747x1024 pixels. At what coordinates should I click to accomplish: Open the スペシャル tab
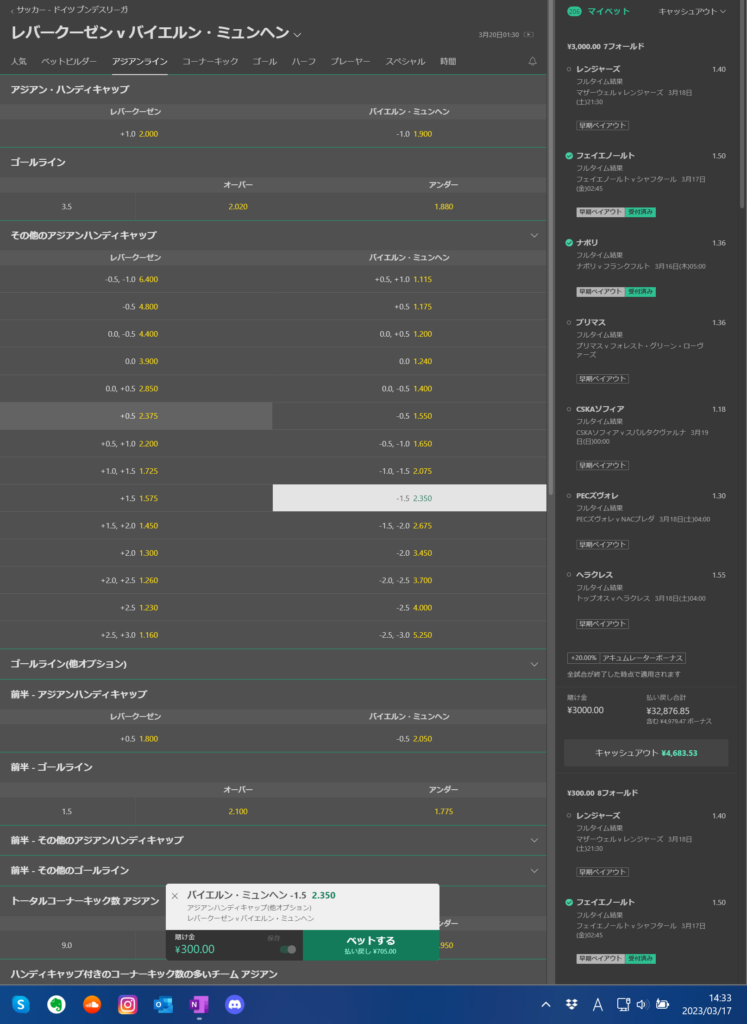coord(405,61)
